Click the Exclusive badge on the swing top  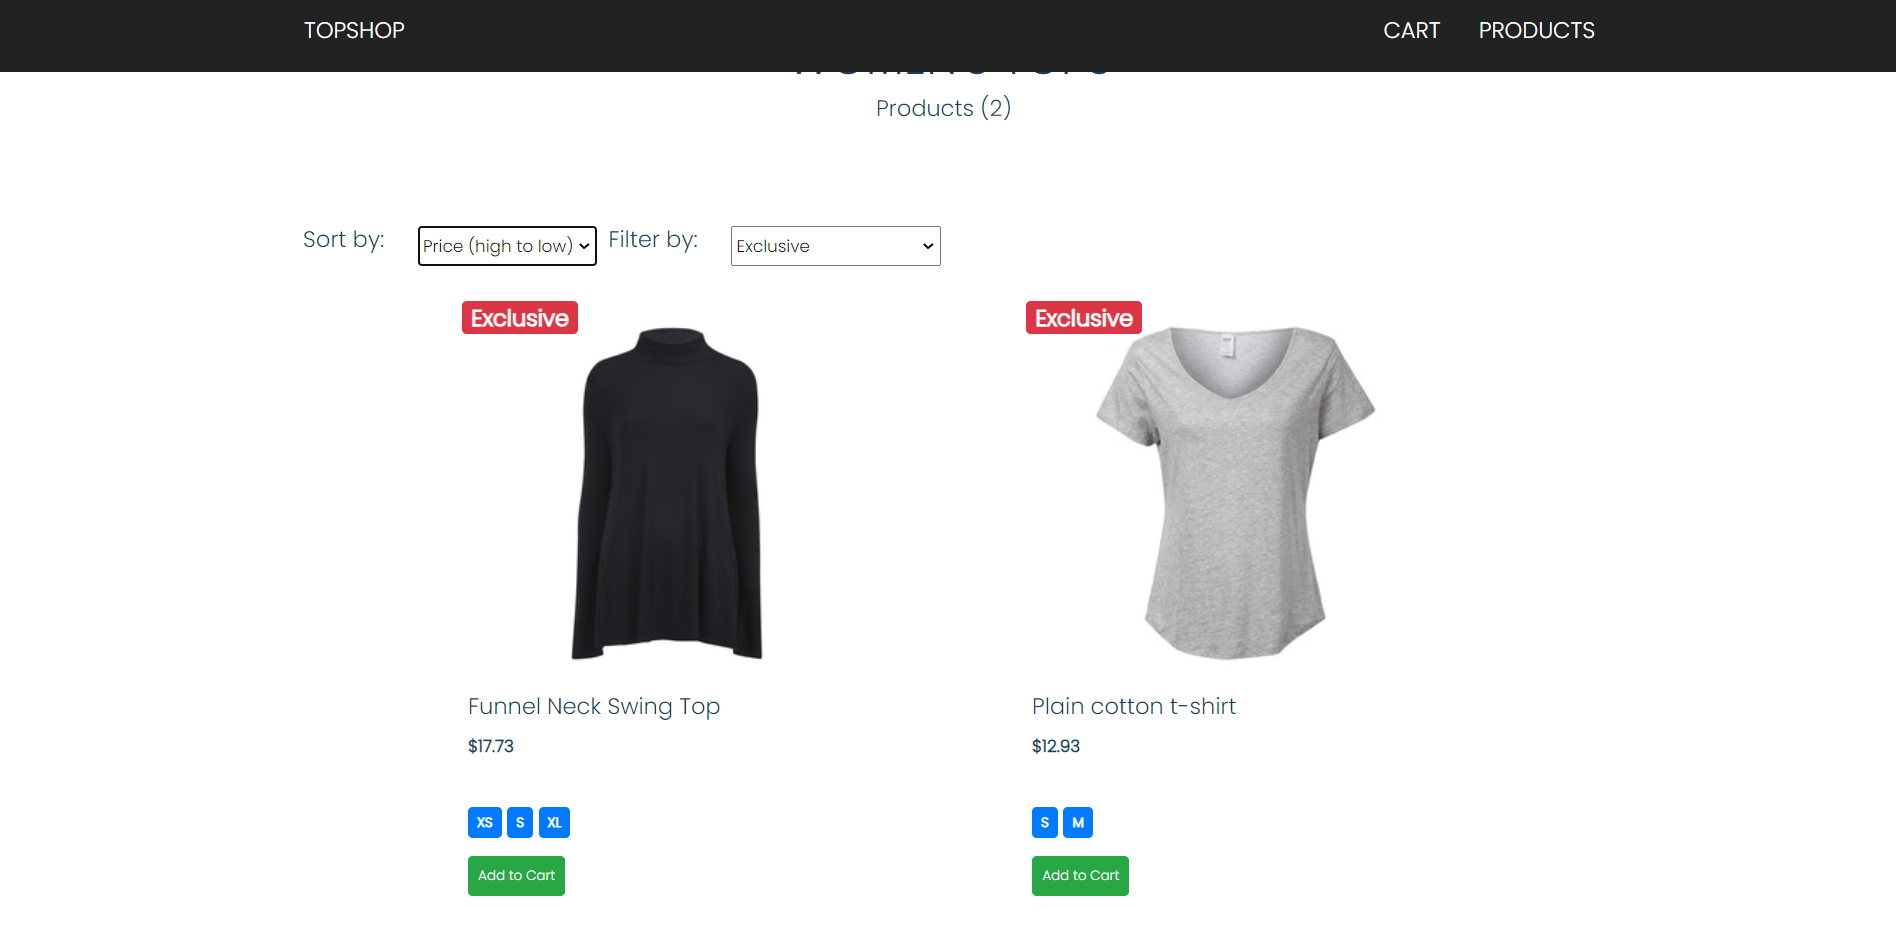pyautogui.click(x=519, y=317)
